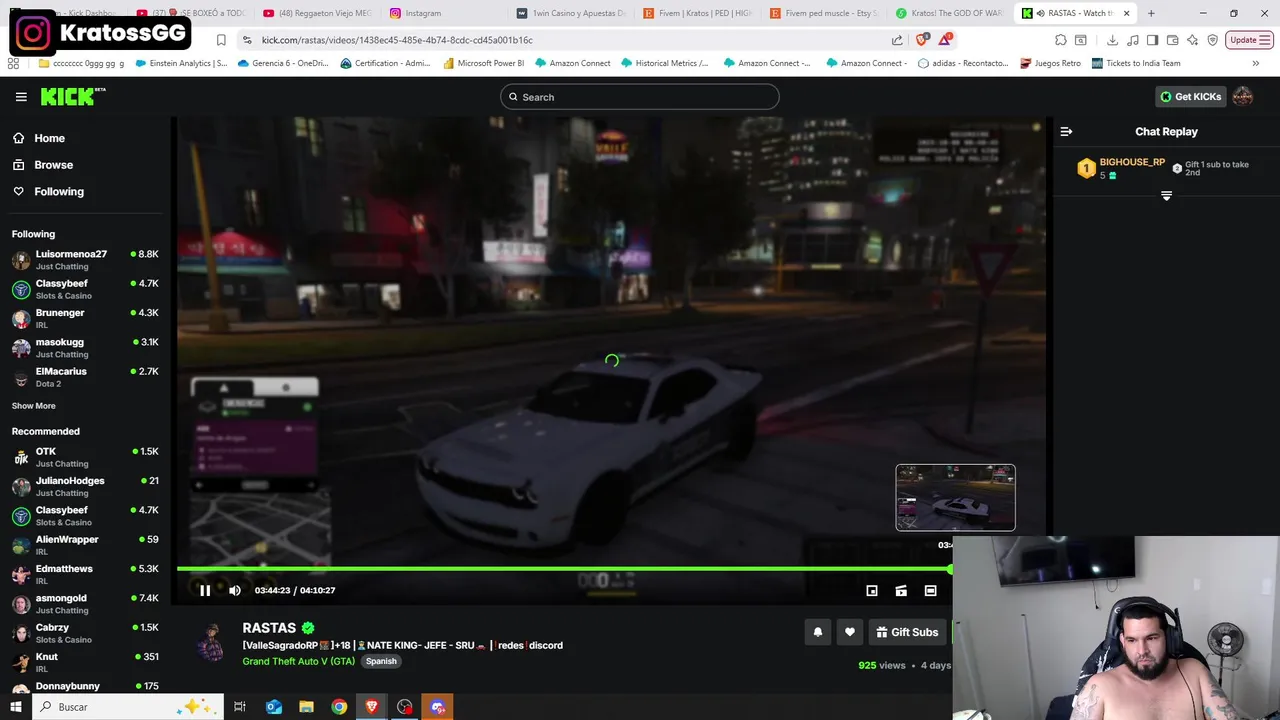Turn on notifications bell for RASTAS
Image resolution: width=1280 pixels, height=720 pixels.
tap(818, 632)
